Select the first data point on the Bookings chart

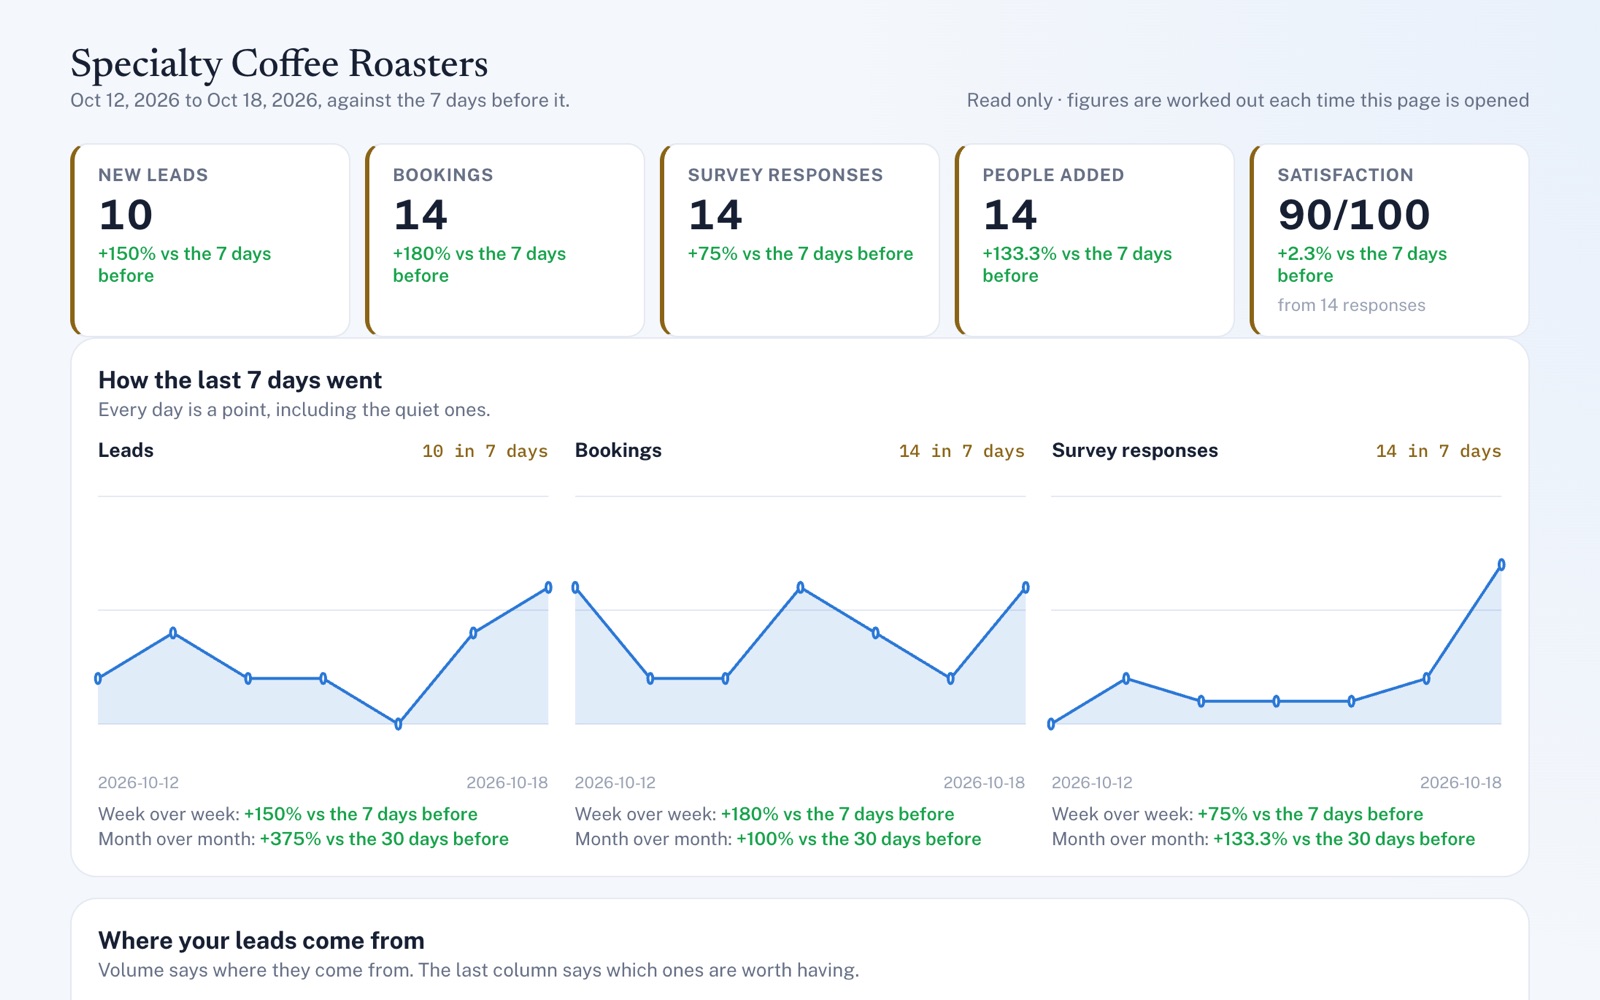575,587
